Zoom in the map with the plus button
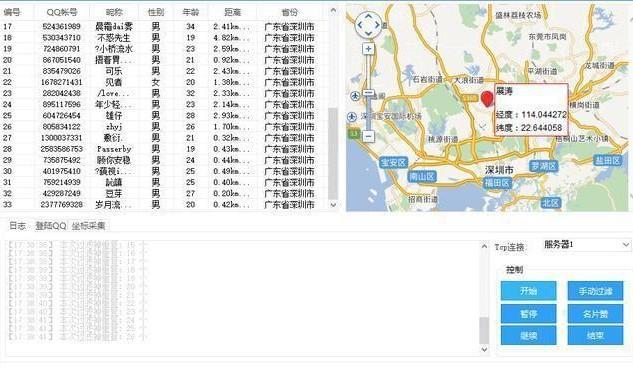Viewport: 633px width, 370px height. tap(368, 49)
